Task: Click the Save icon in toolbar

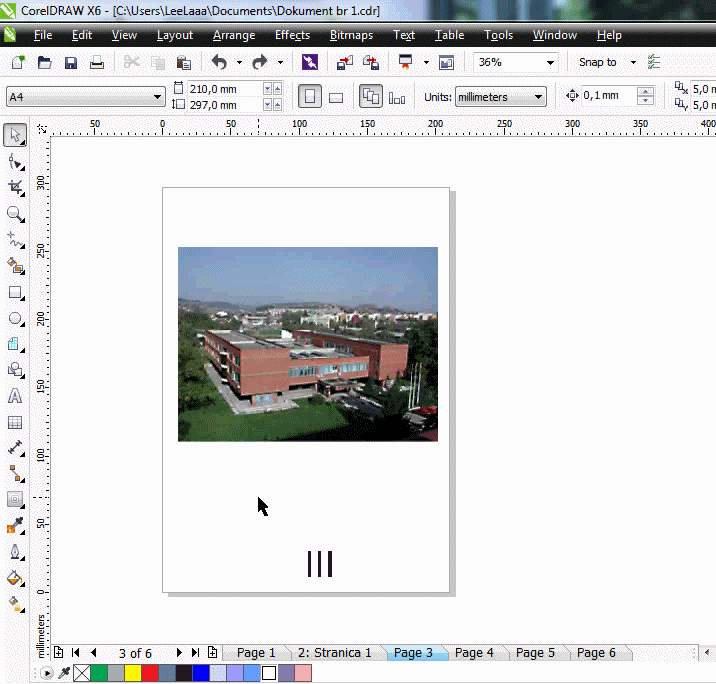Action: tap(71, 62)
